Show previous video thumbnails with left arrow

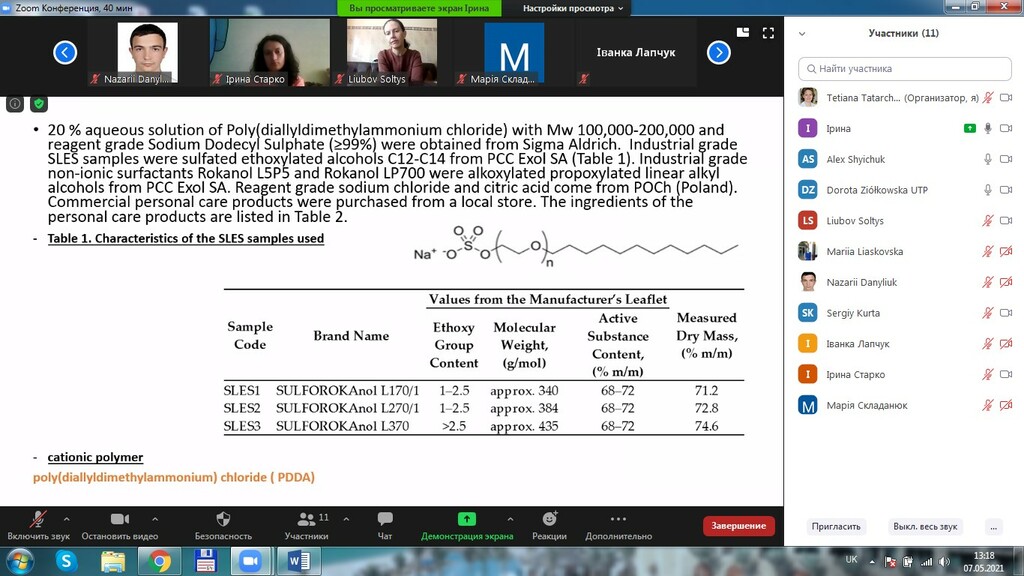click(65, 52)
